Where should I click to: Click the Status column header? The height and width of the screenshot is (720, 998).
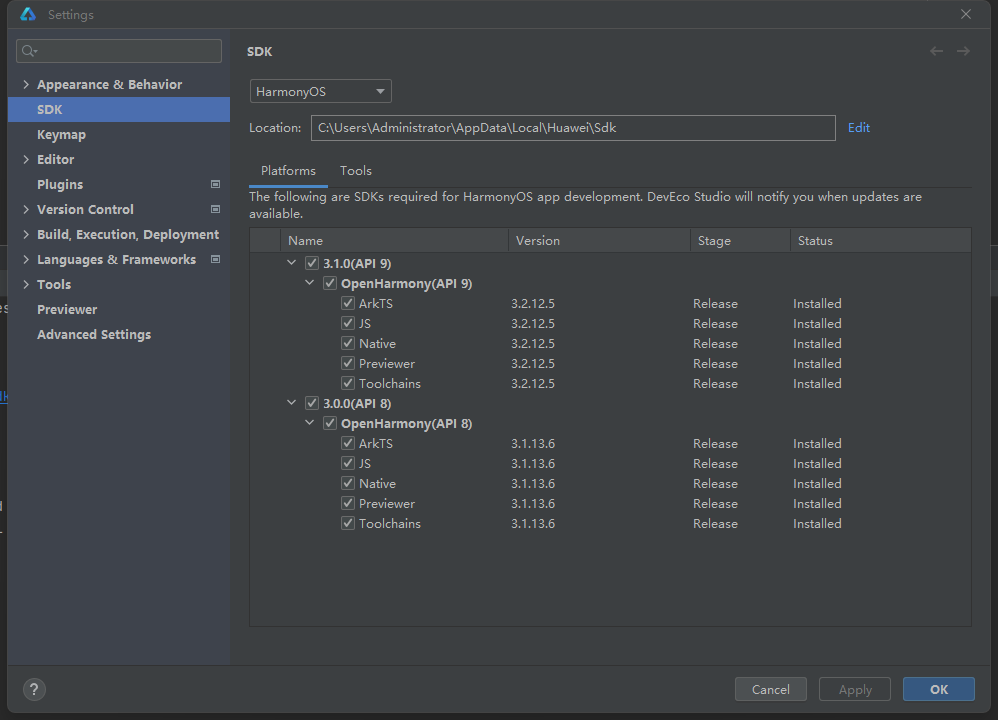coord(881,241)
